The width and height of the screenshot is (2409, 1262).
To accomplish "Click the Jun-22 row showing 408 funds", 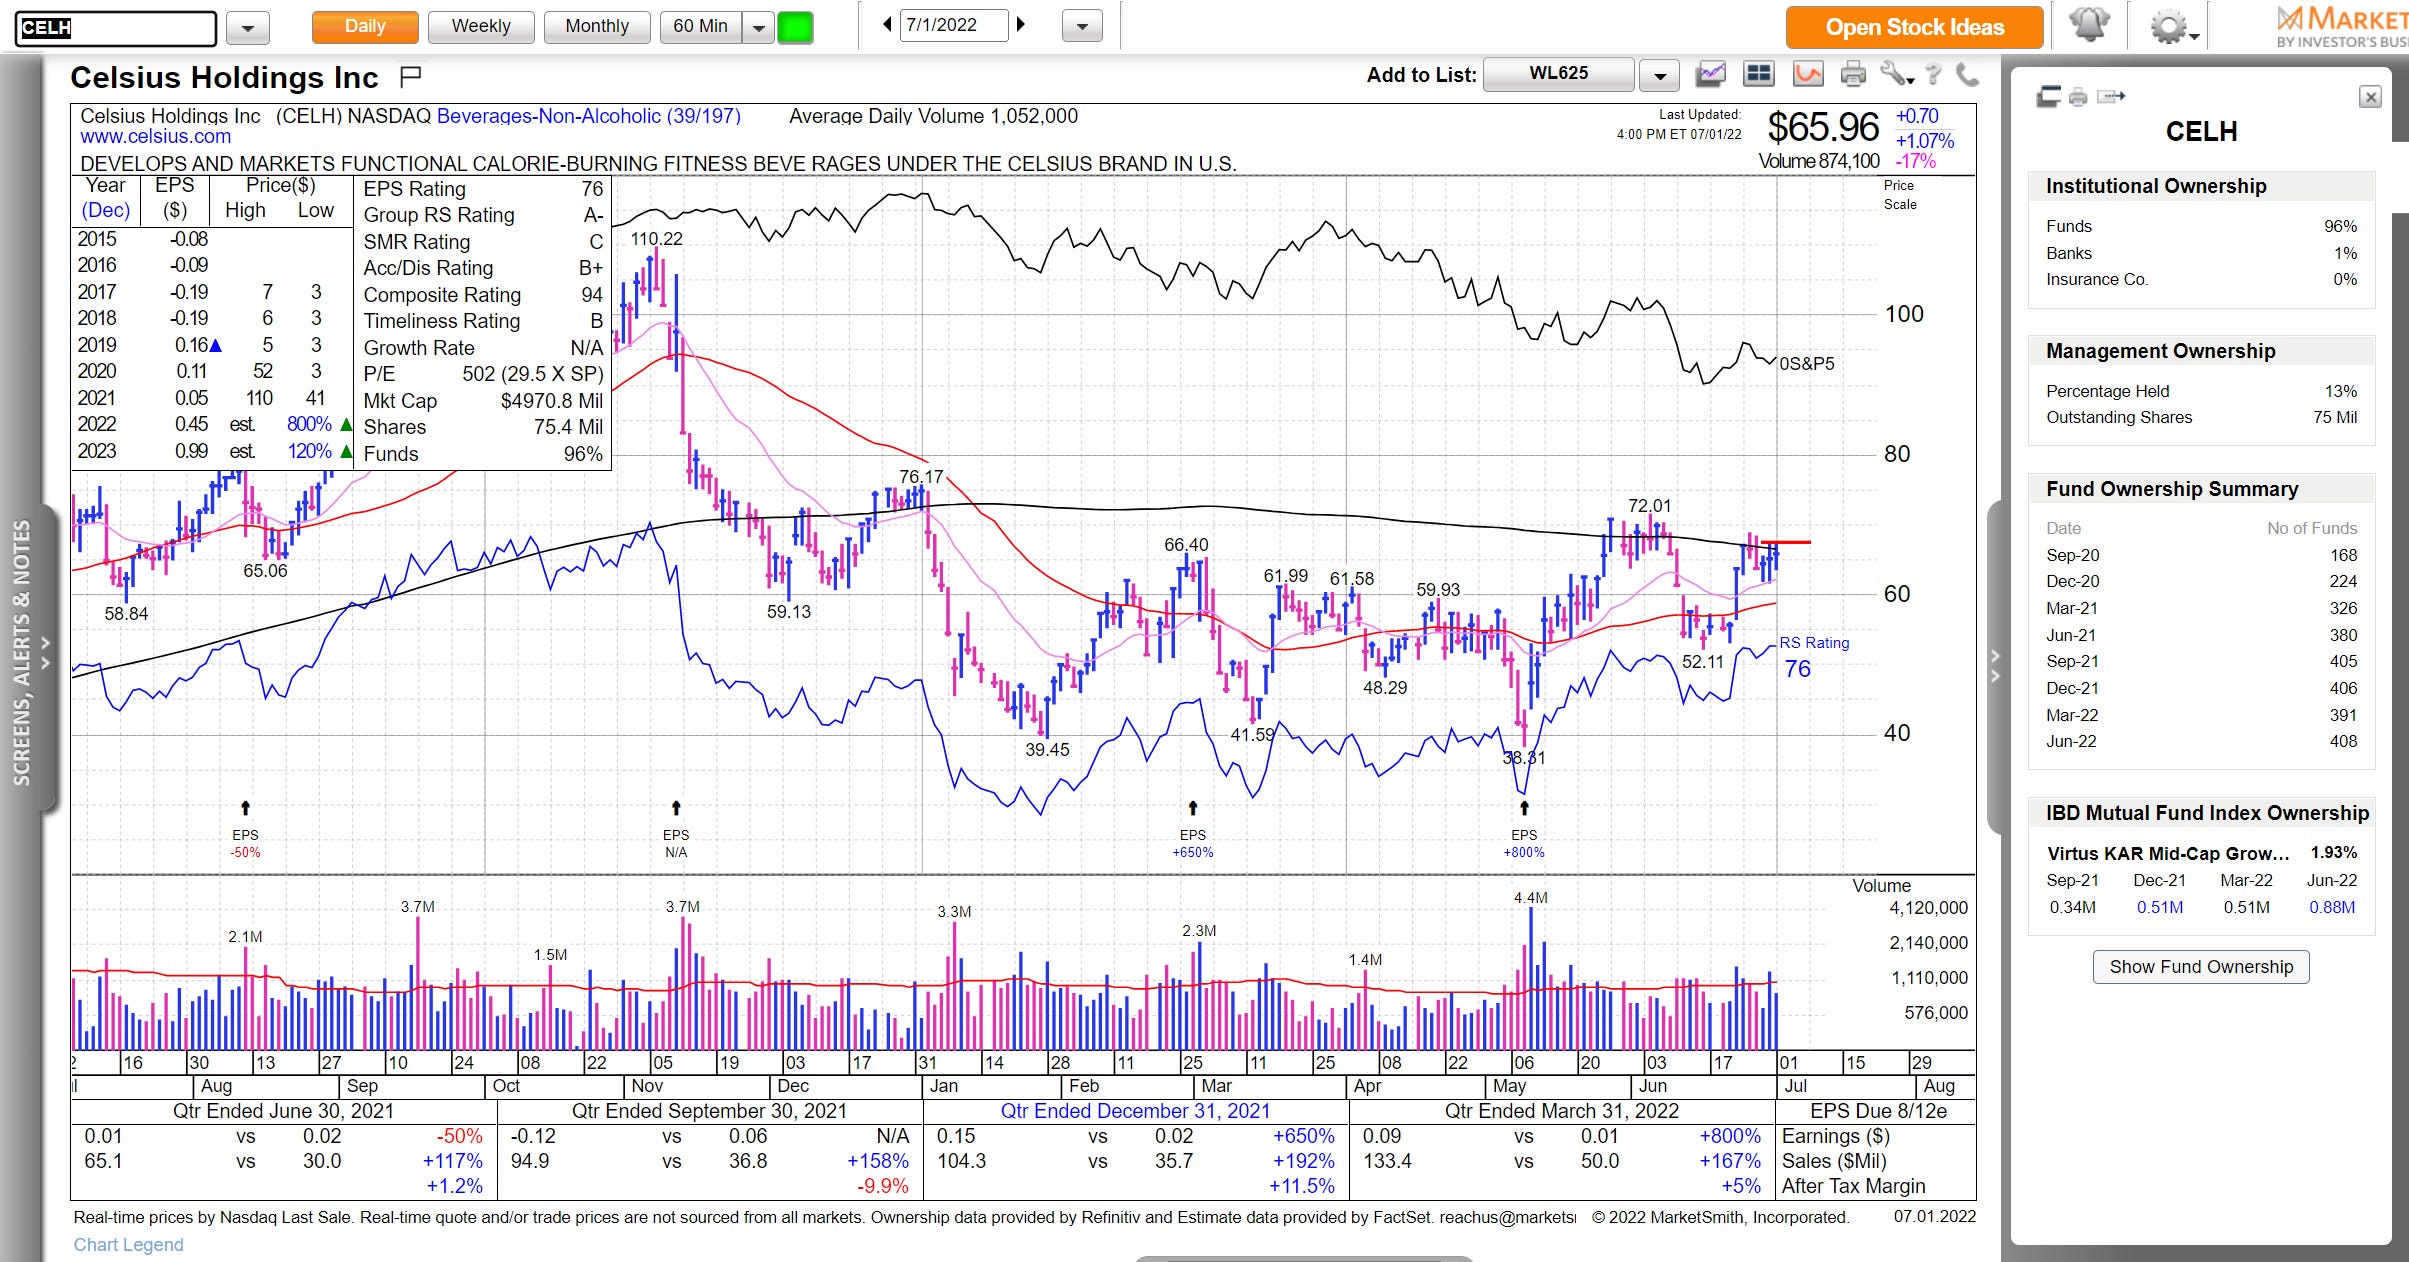I will (x=2201, y=741).
